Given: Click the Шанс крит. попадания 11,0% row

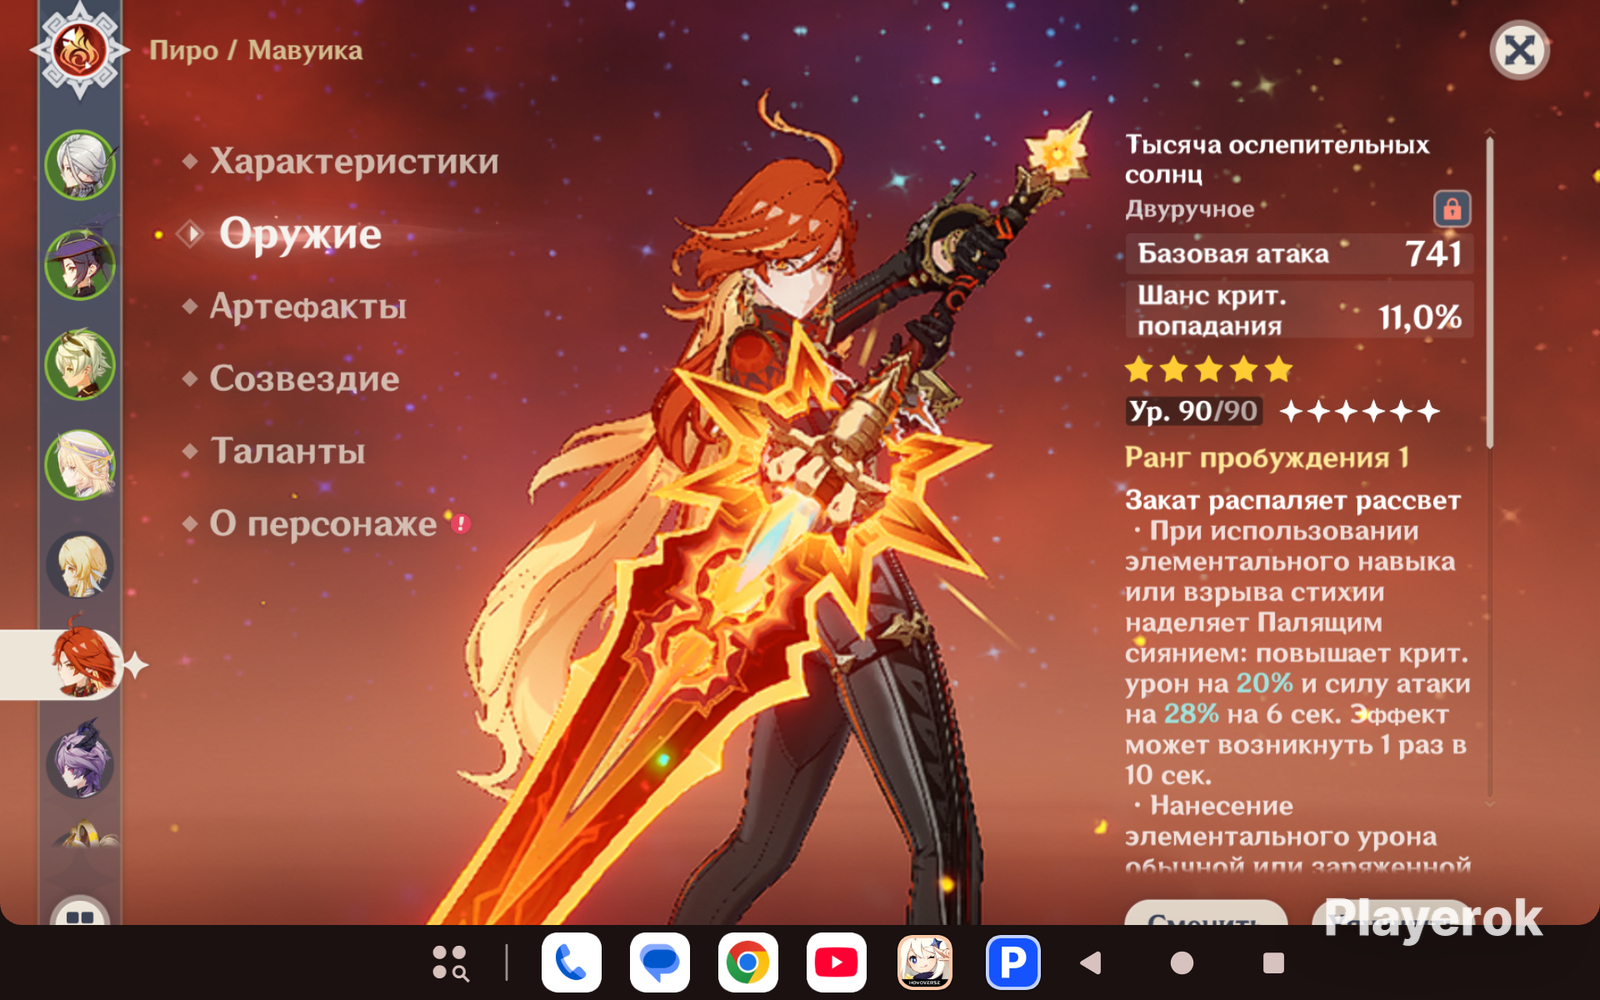Looking at the screenshot, I should coord(1299,310).
